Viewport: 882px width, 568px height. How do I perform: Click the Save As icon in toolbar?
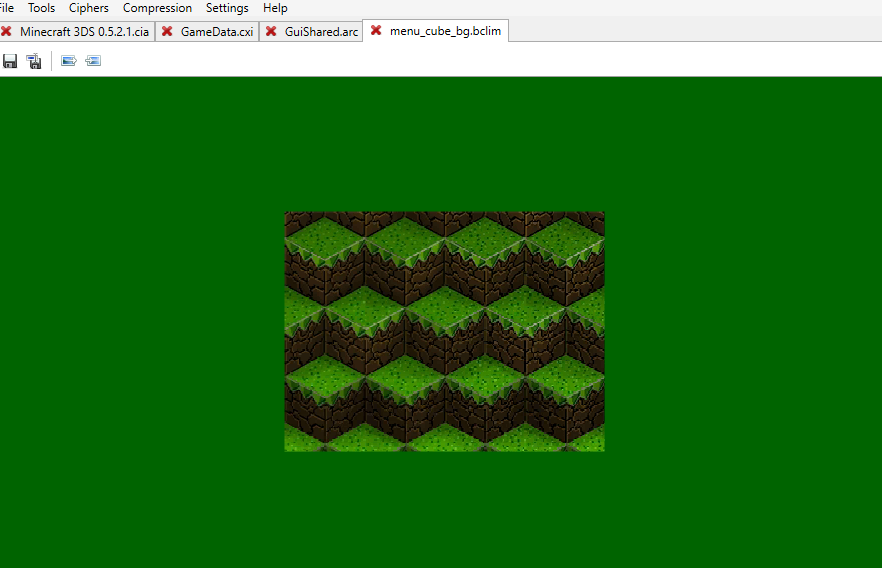pos(34,61)
